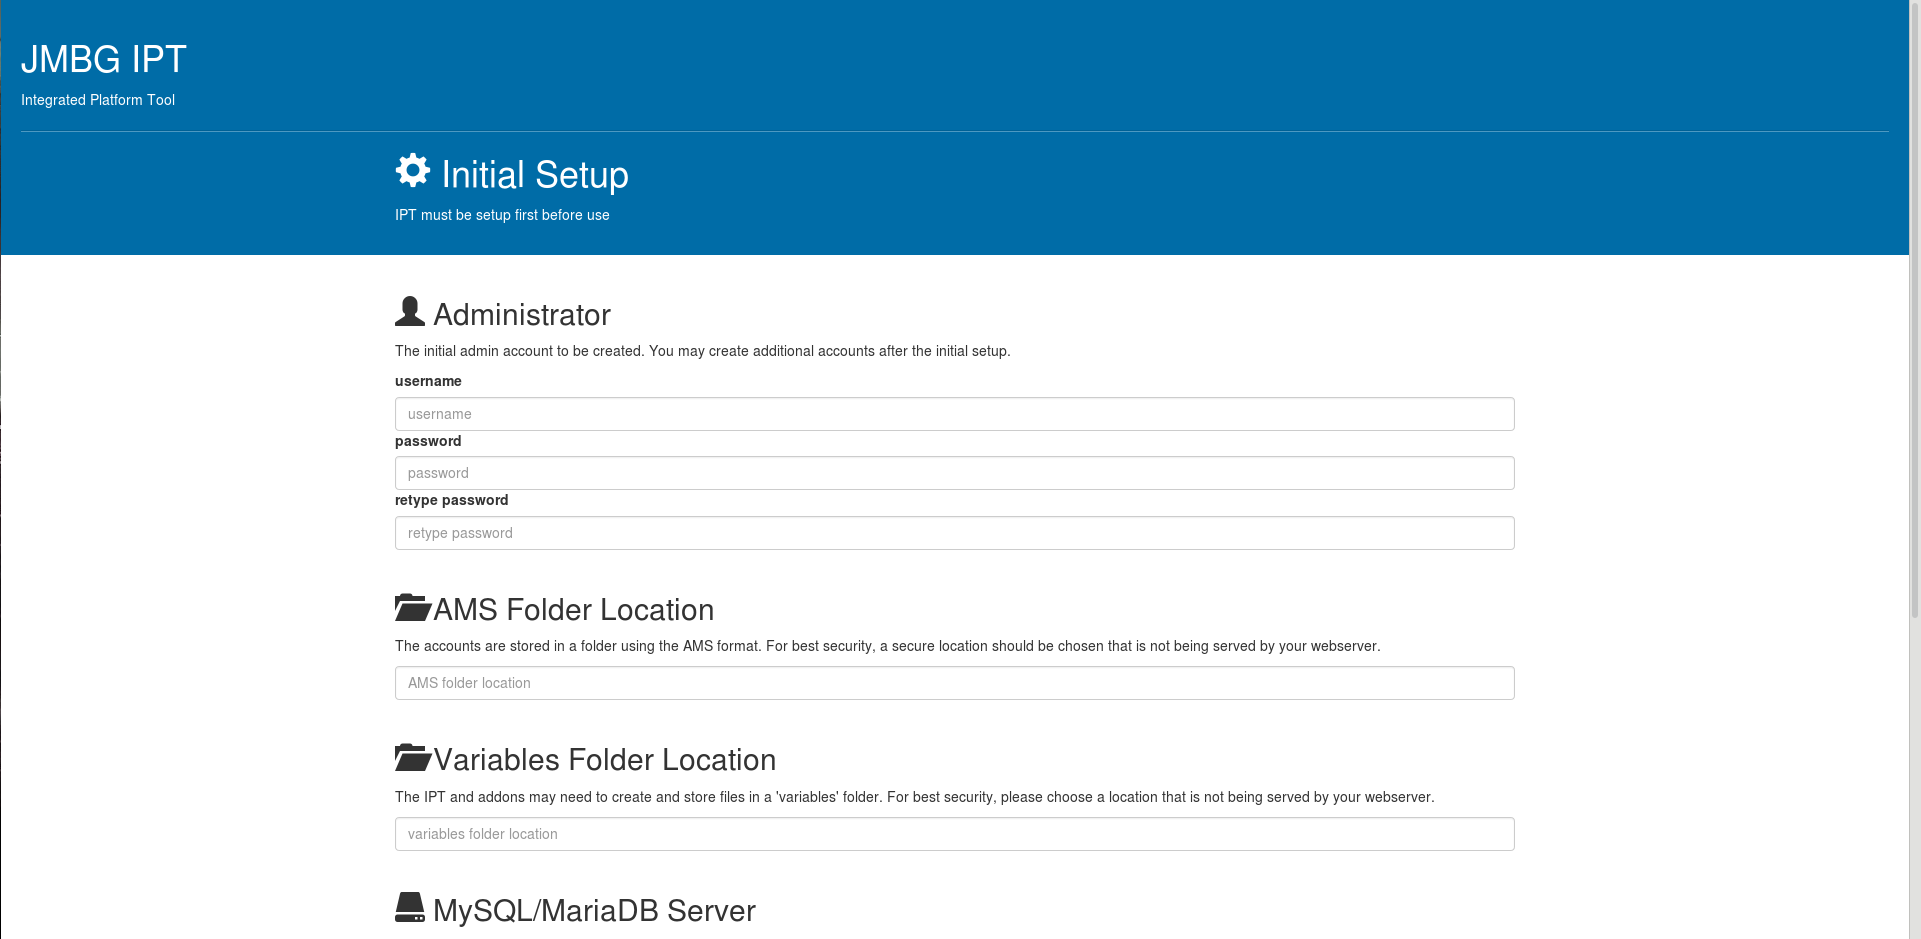Click the AMS format accounts description text
Screen dimensions: 1921x939
point(888,646)
